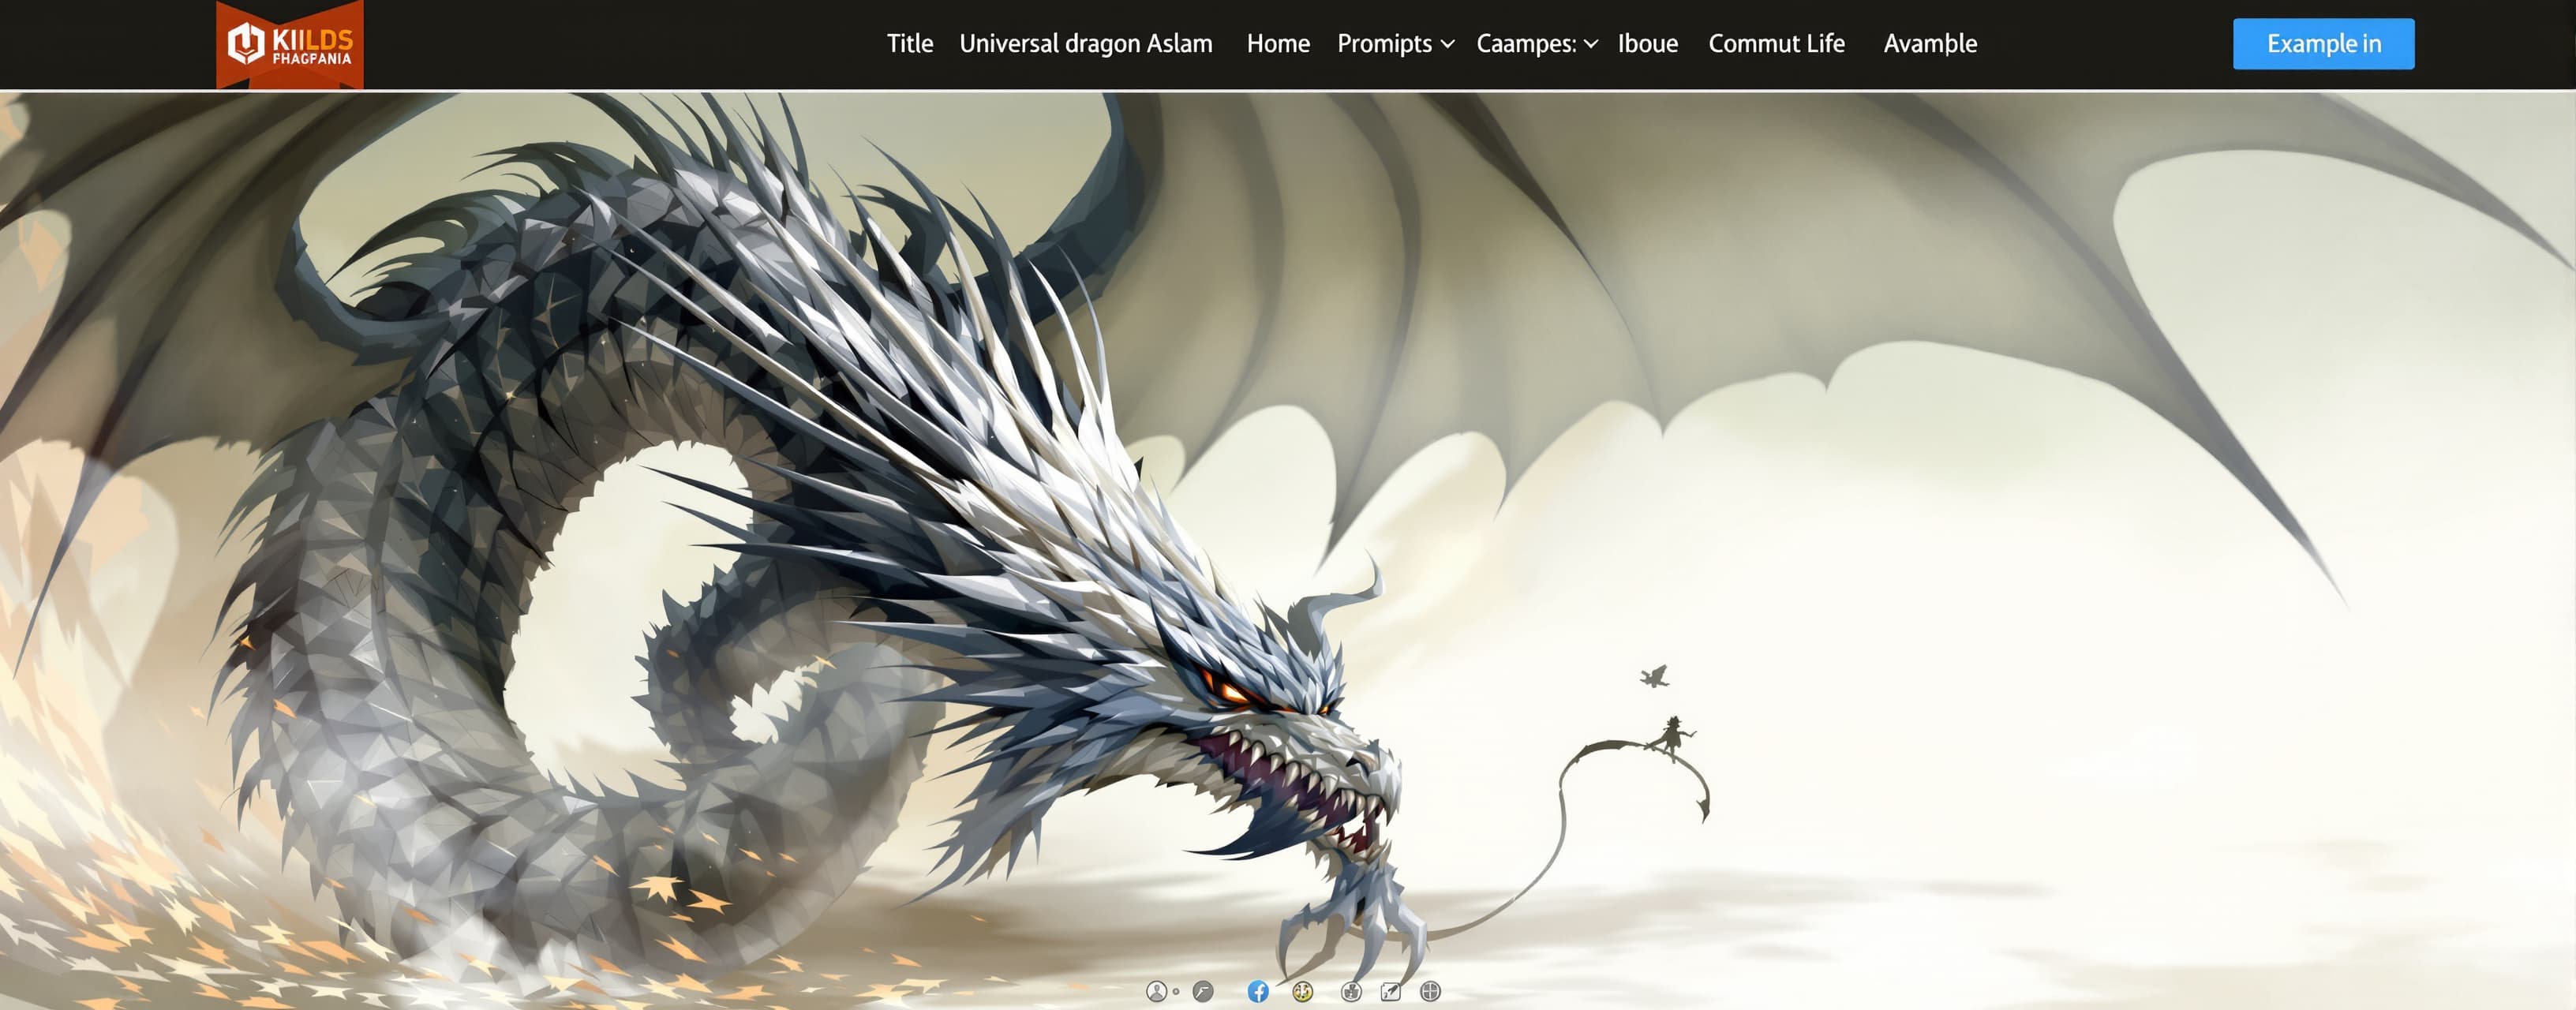This screenshot has width=2576, height=1010.
Task: Click the small dot next to profile icon
Action: click(1176, 992)
